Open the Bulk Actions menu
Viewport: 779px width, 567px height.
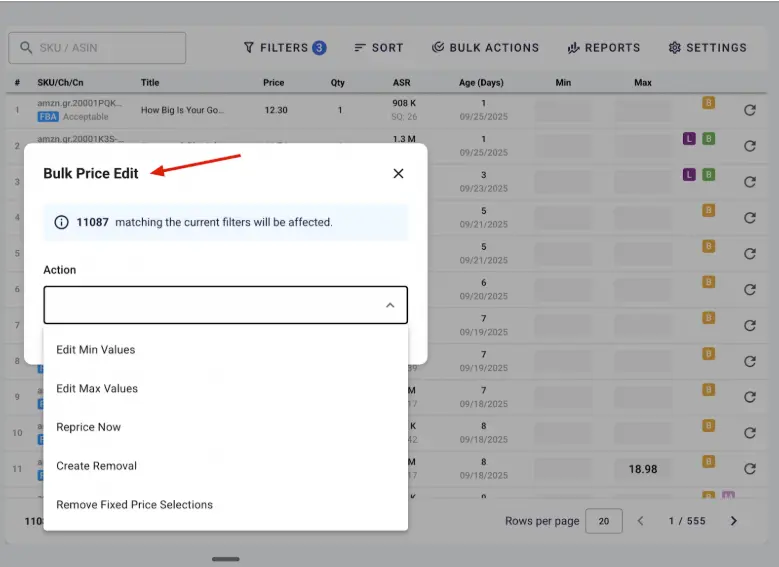[x=485, y=47]
